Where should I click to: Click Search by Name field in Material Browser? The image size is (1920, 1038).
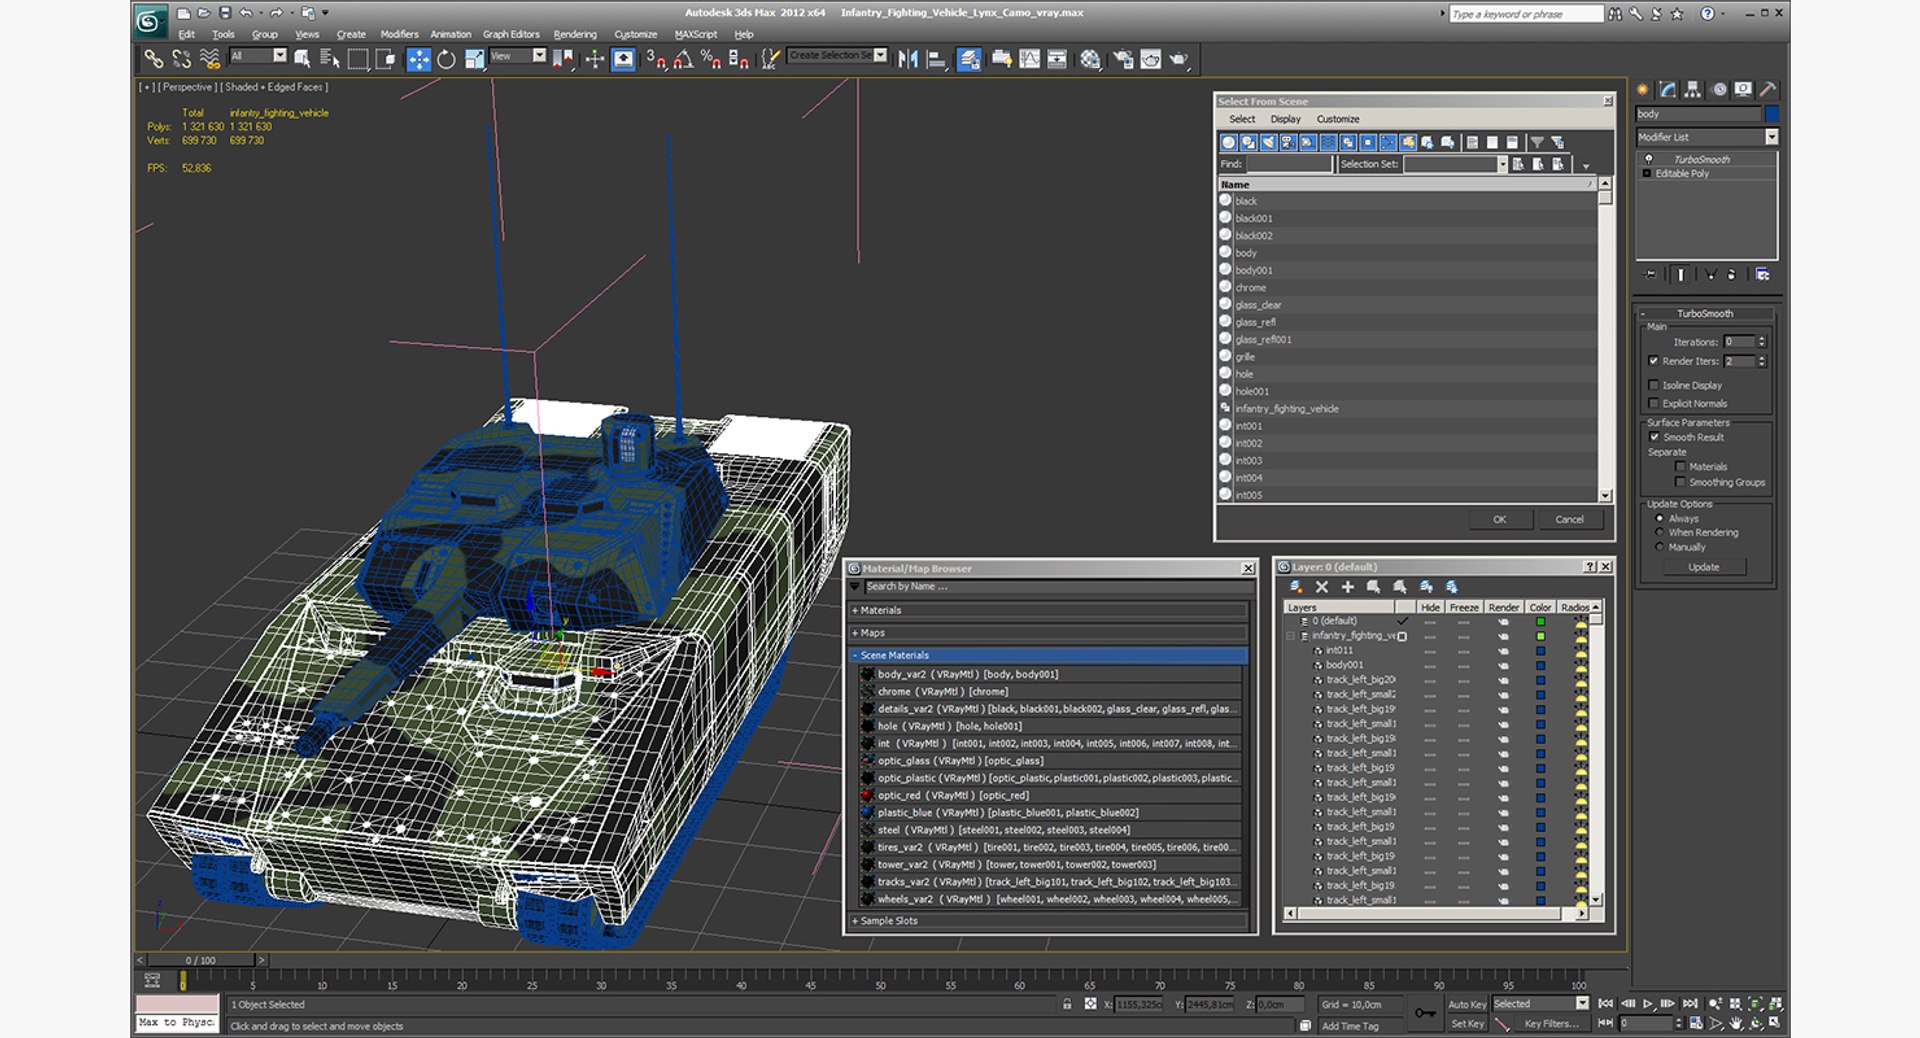pyautogui.click(x=1055, y=587)
